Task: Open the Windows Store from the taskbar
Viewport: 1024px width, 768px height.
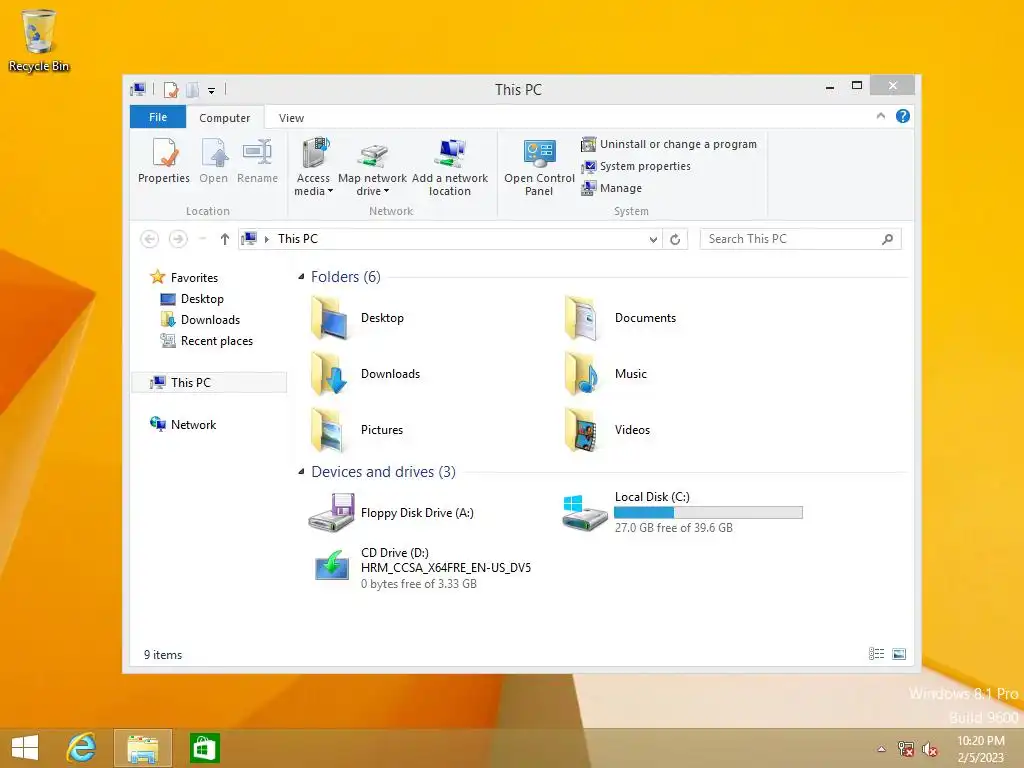Action: (x=204, y=748)
